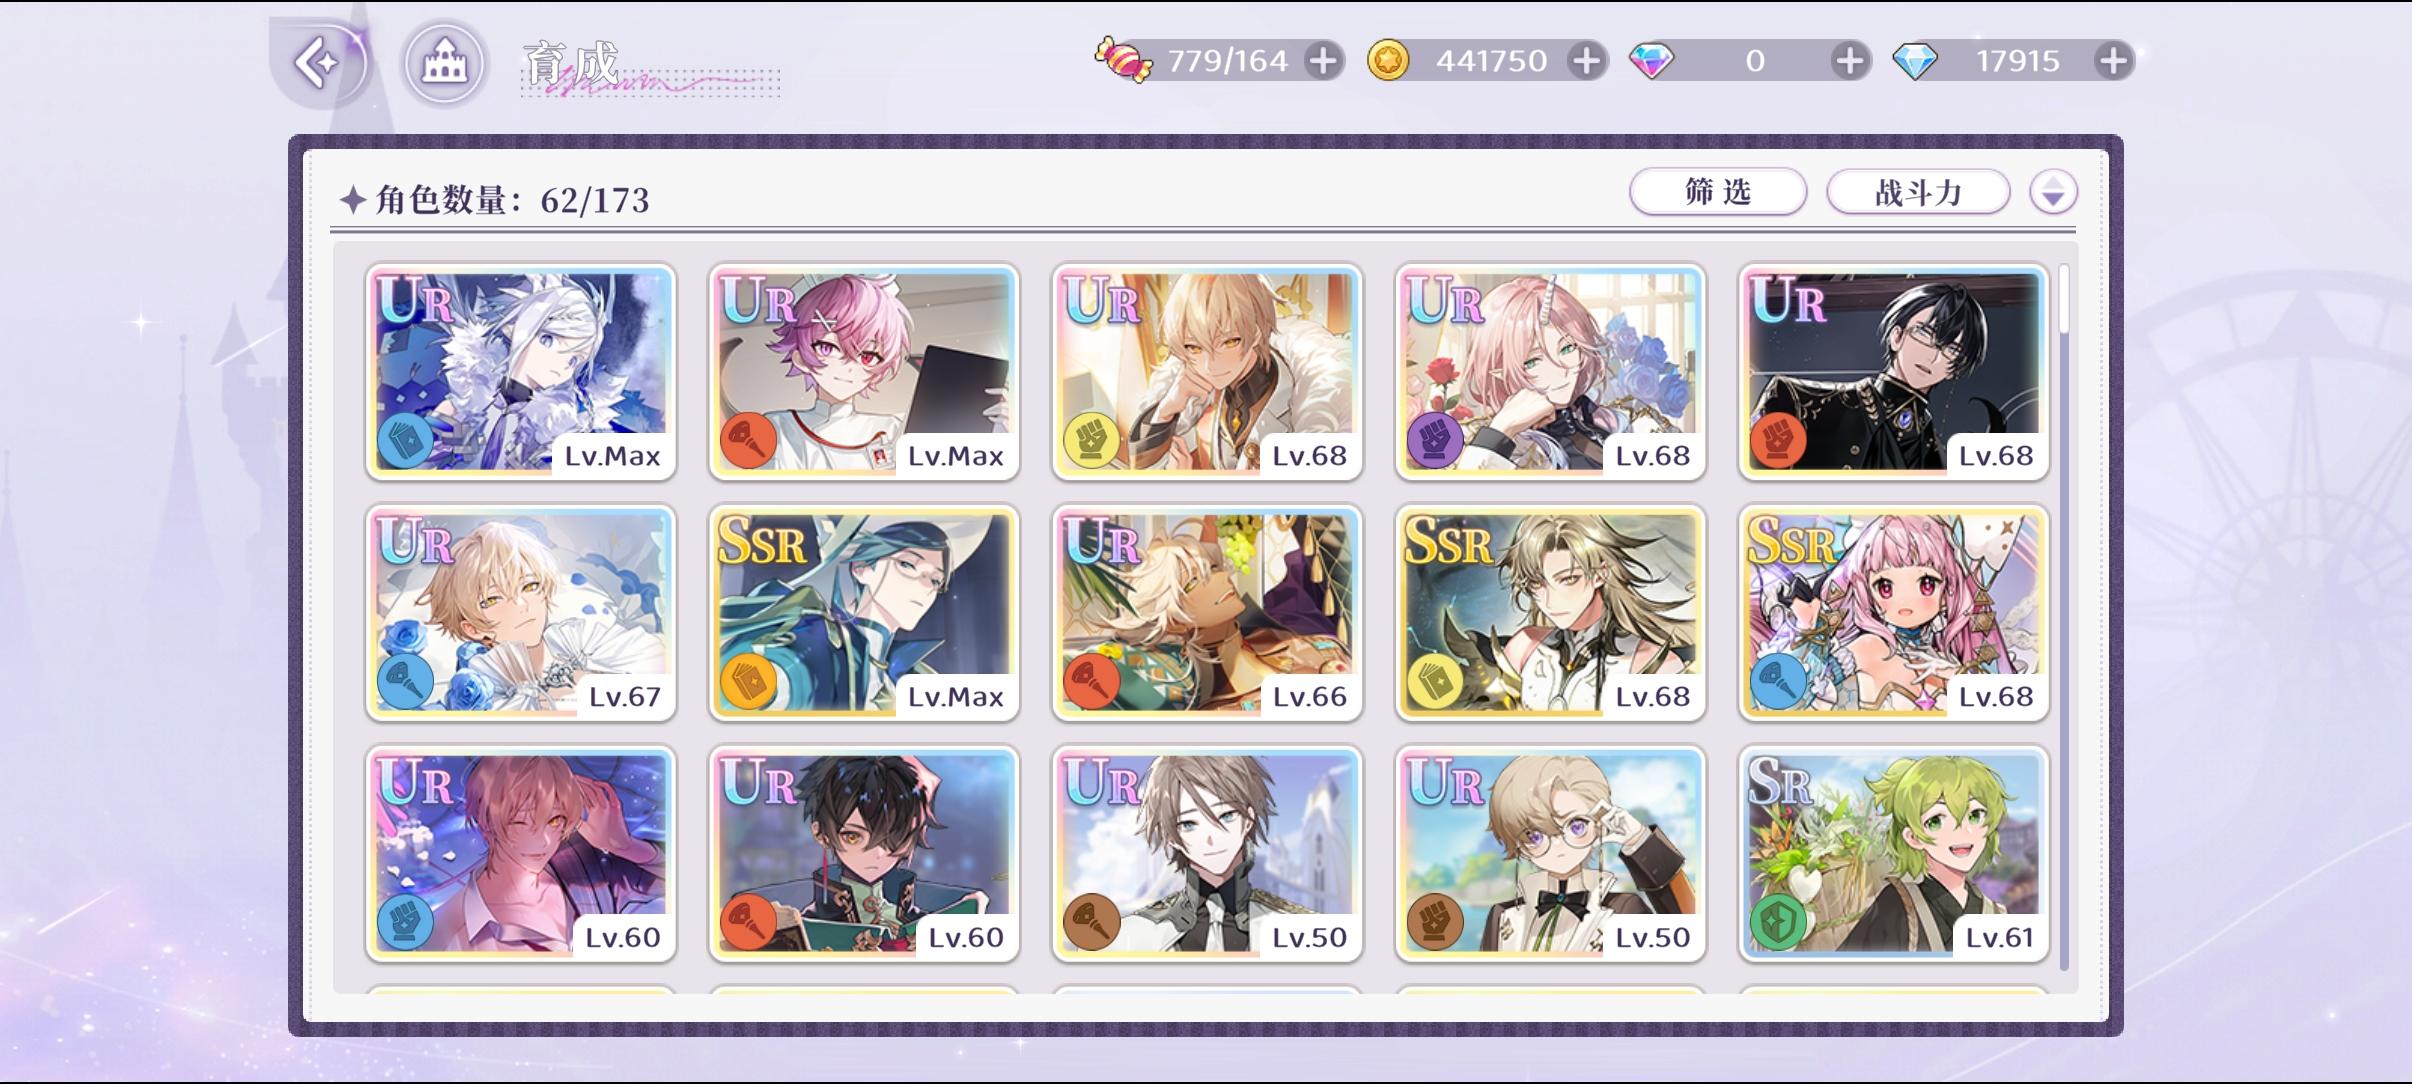Click the character list scrollbar

[2064, 617]
